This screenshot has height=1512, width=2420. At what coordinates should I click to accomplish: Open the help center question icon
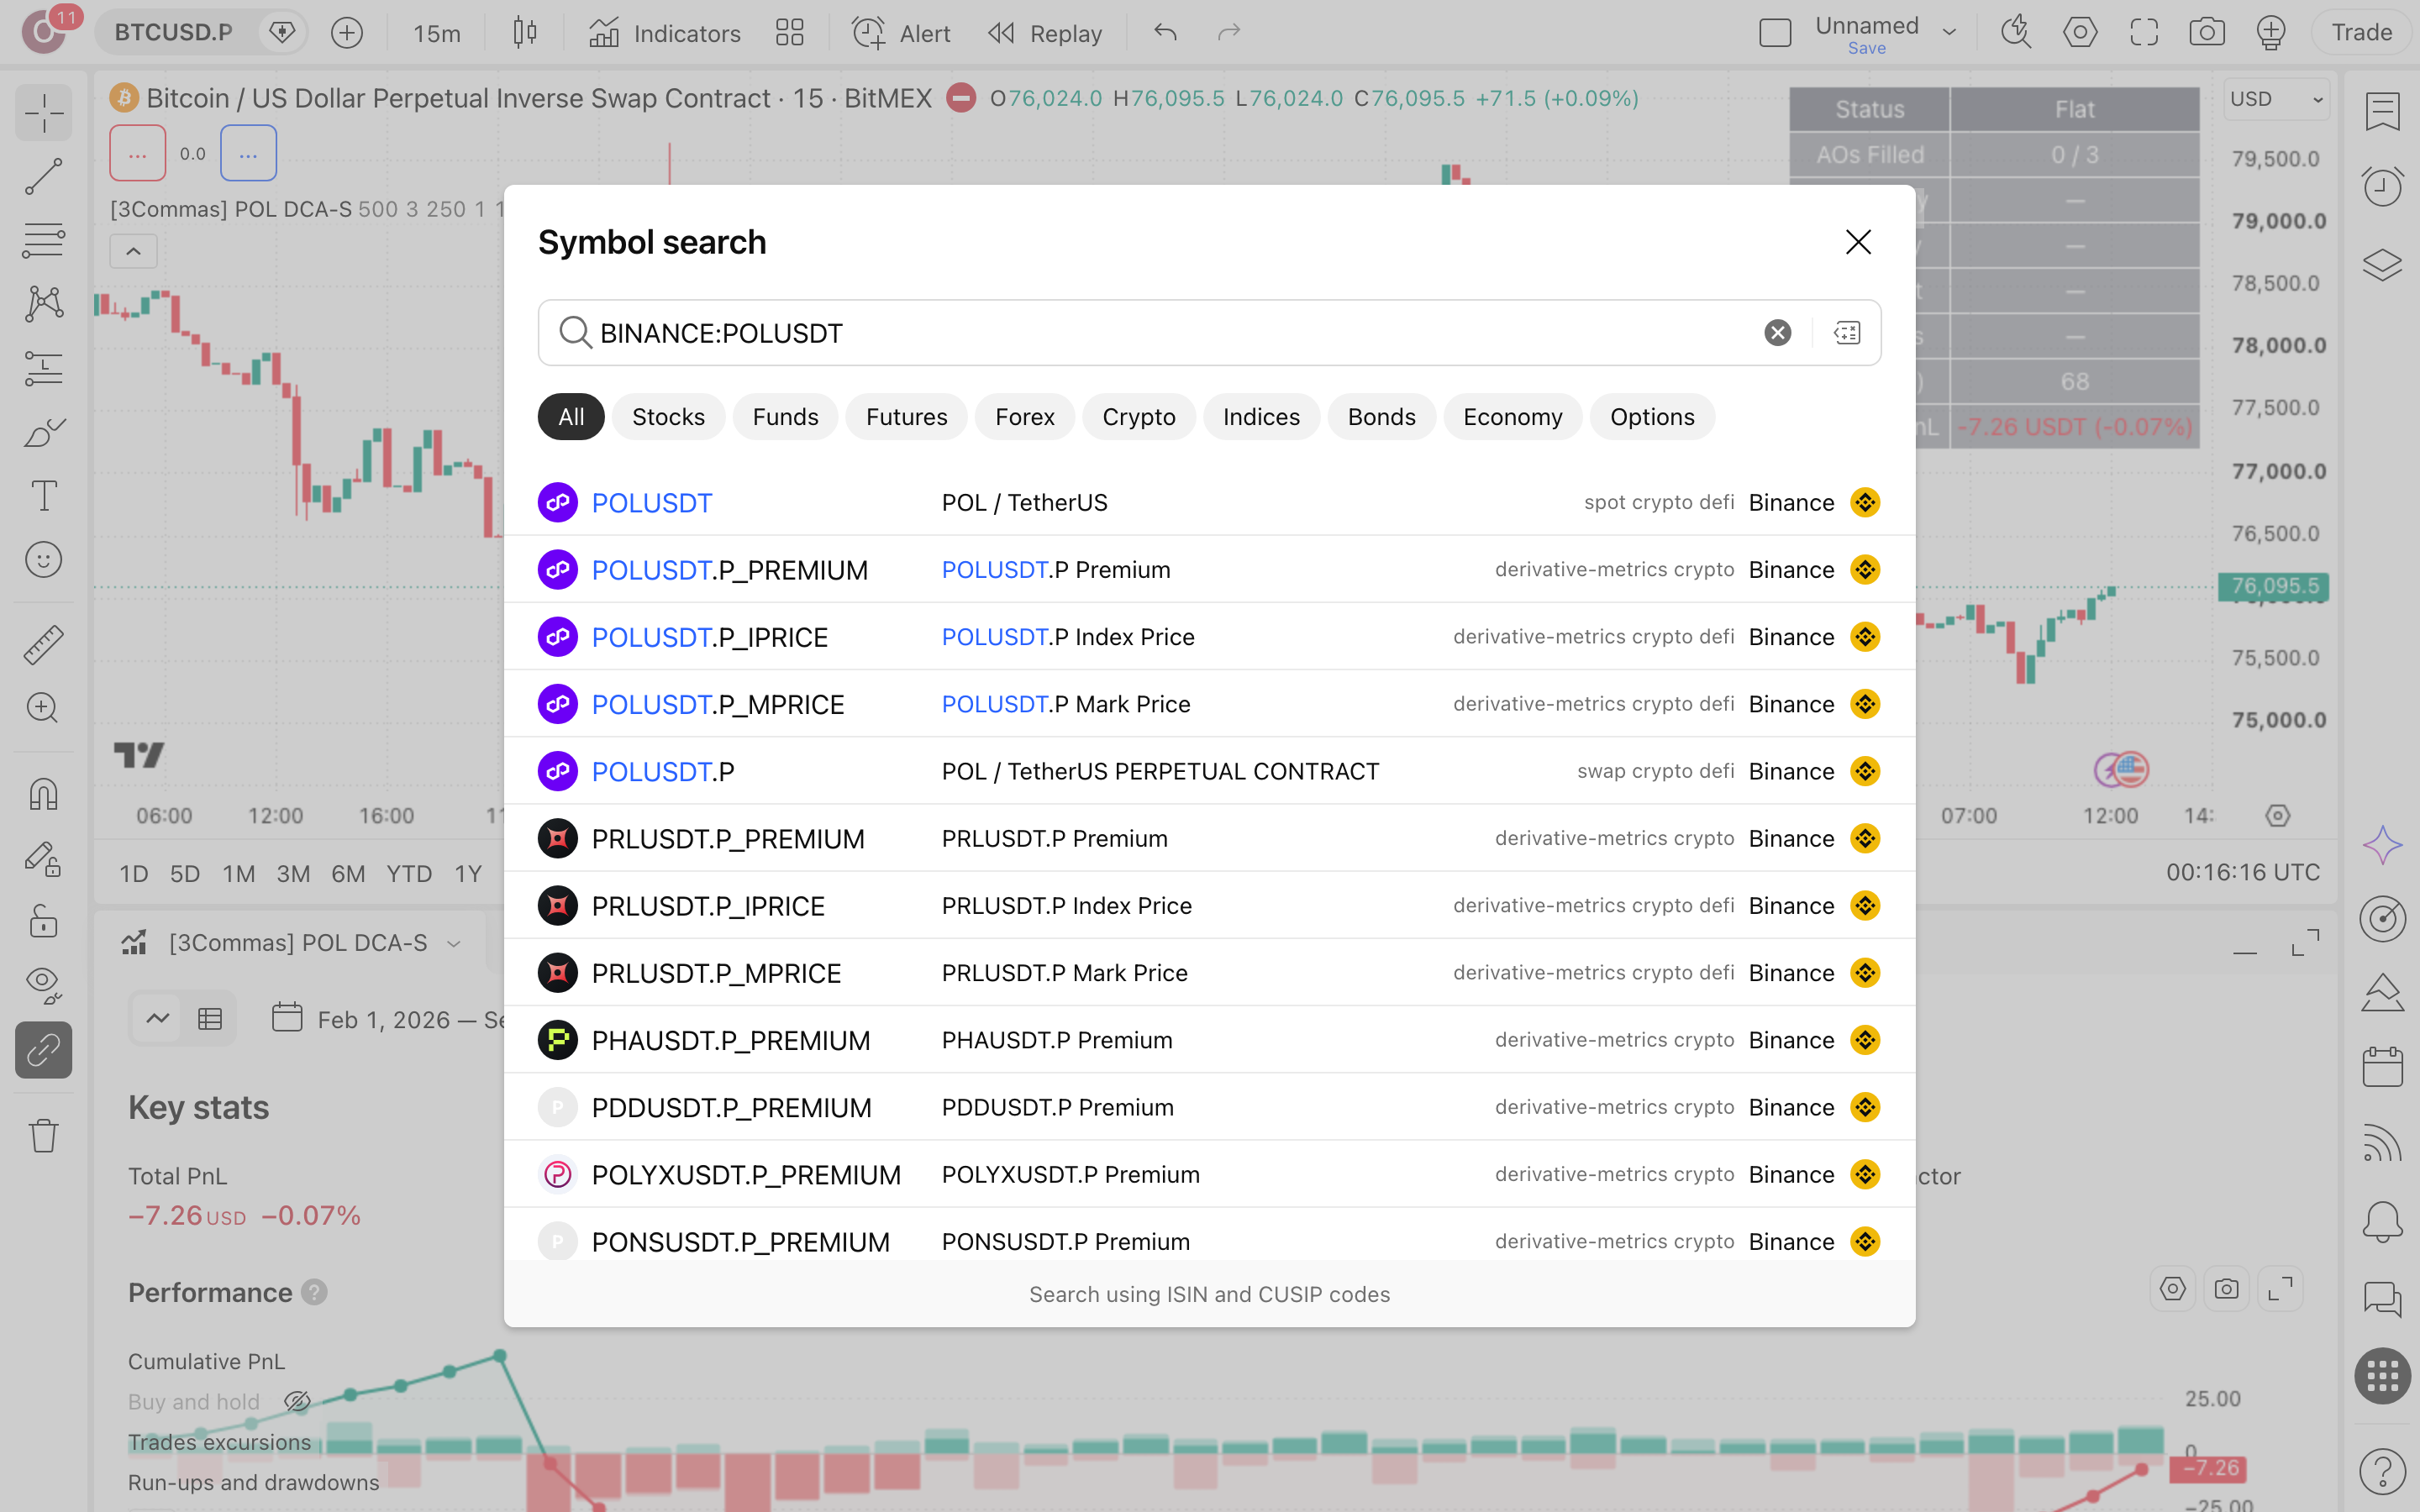(2383, 1471)
